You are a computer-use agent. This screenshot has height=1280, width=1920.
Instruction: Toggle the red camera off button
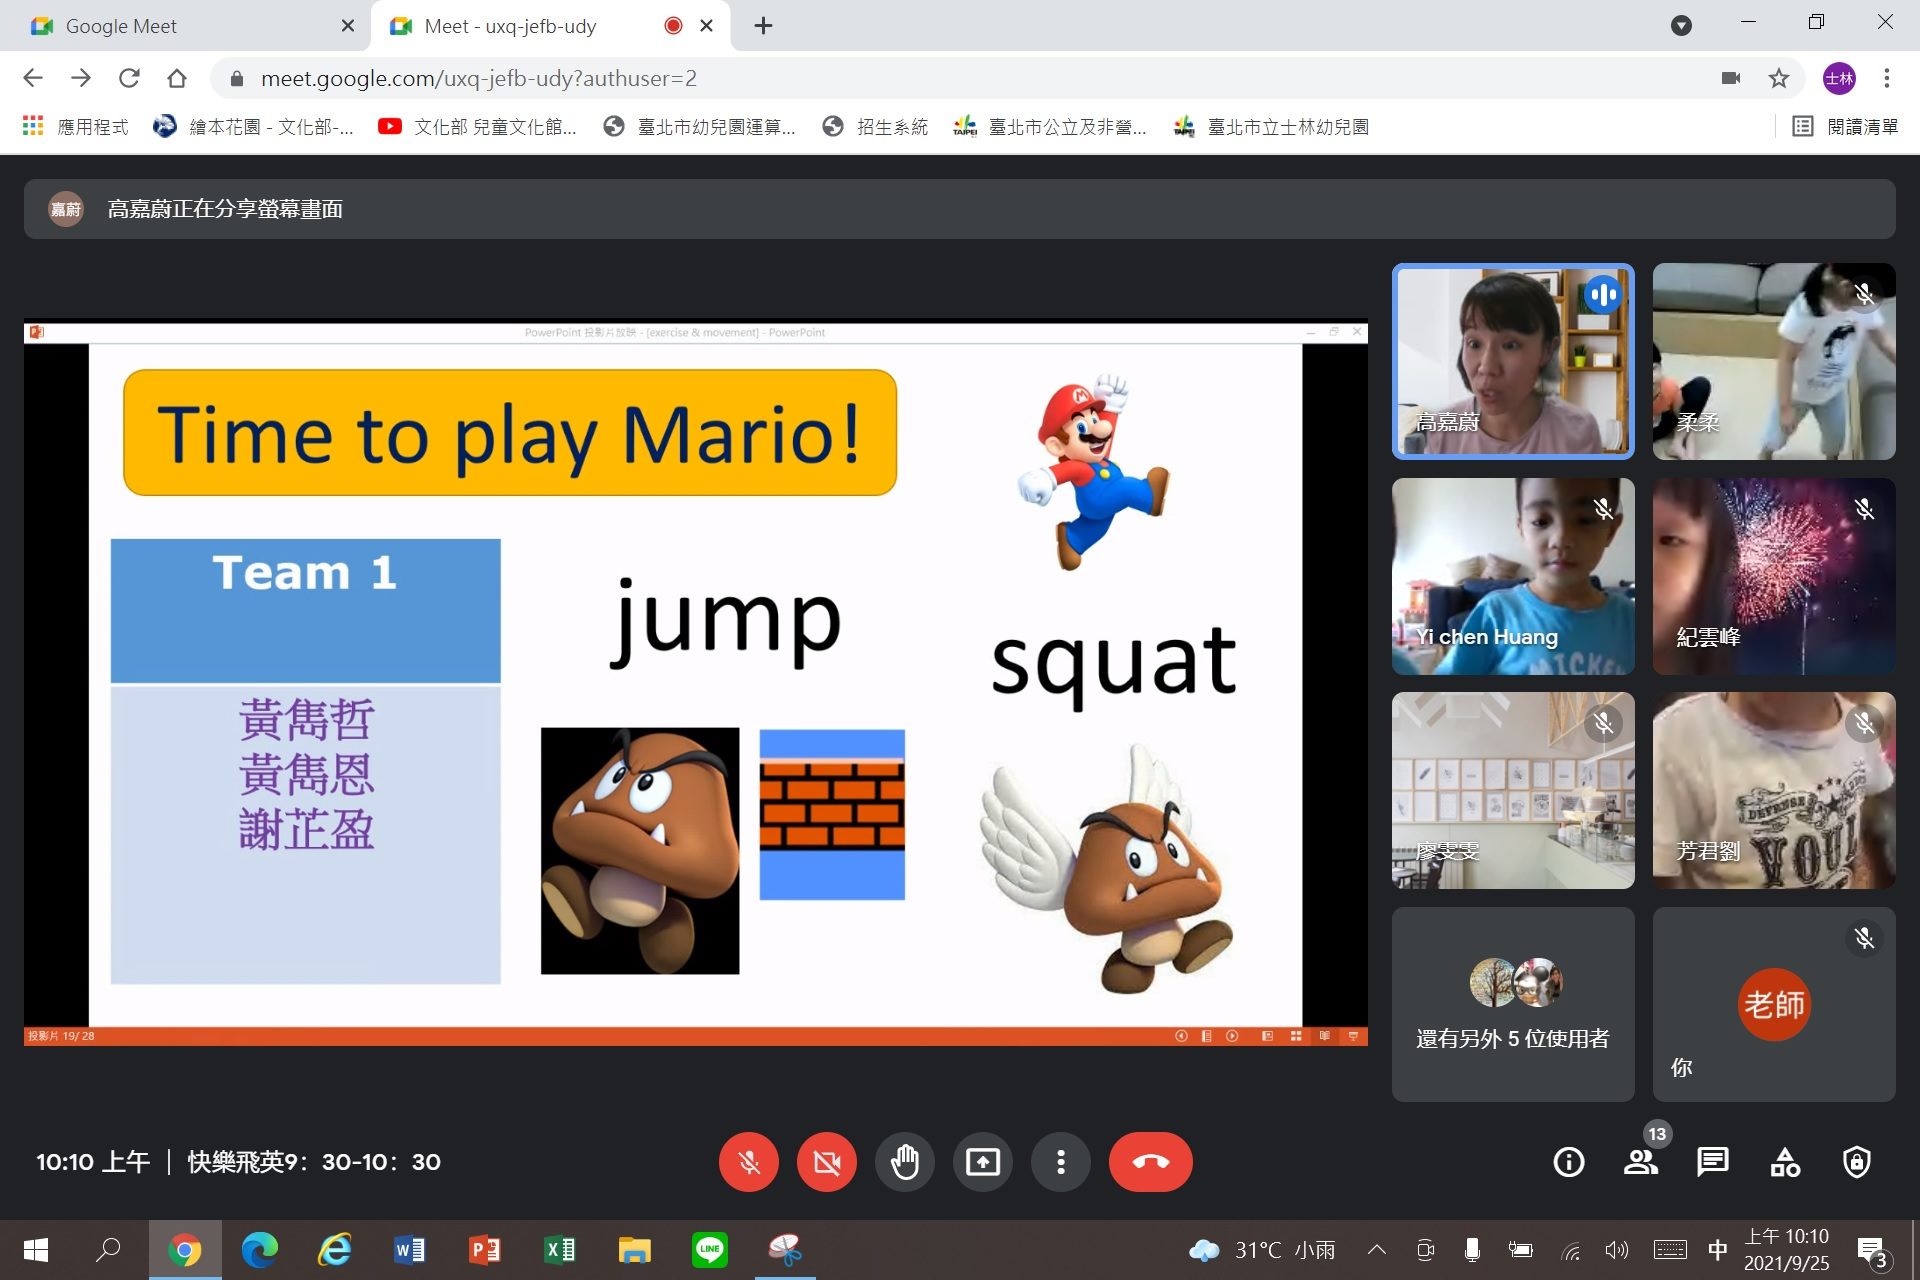[827, 1162]
